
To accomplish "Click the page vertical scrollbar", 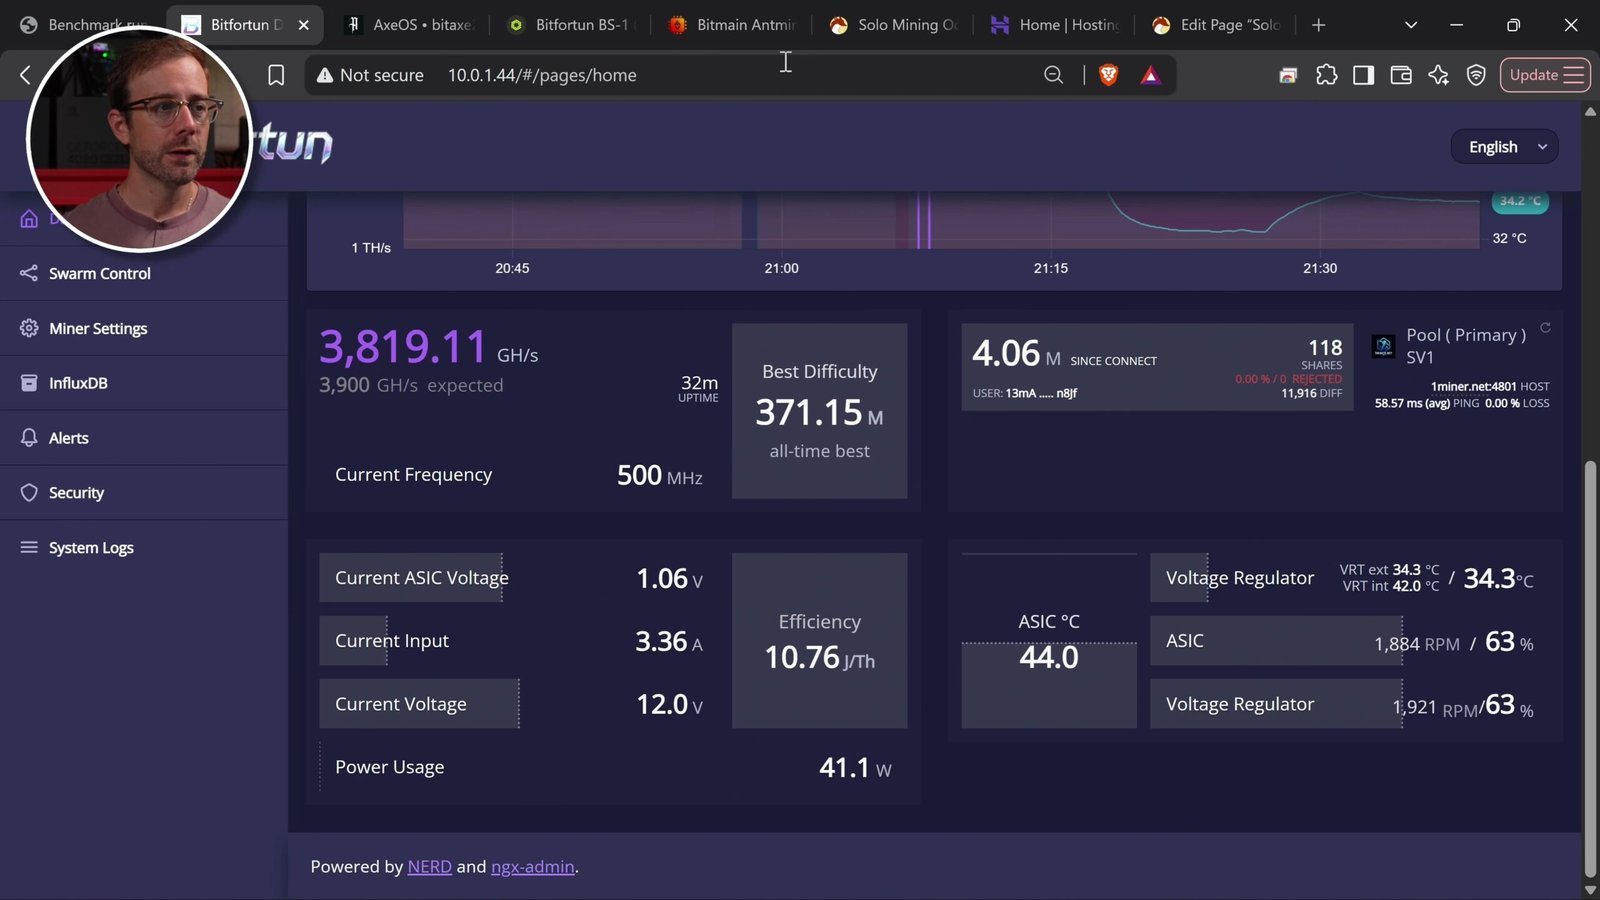I will pyautogui.click(x=1590, y=670).
